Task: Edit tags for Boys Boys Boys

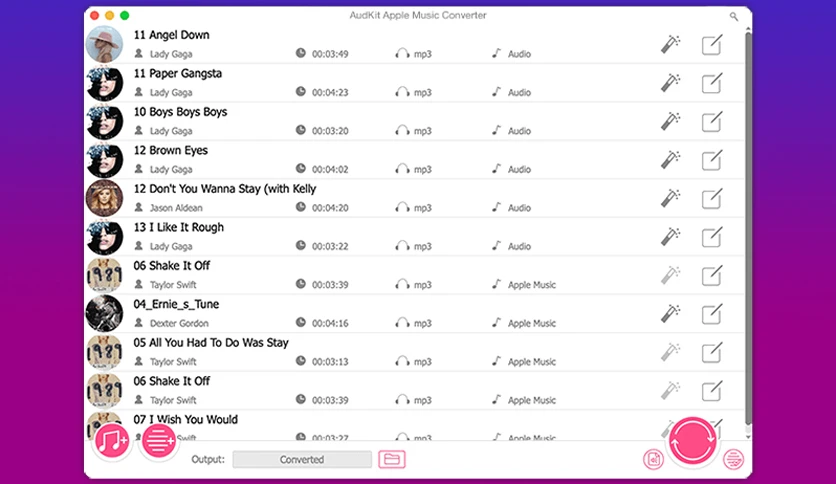Action: [712, 121]
